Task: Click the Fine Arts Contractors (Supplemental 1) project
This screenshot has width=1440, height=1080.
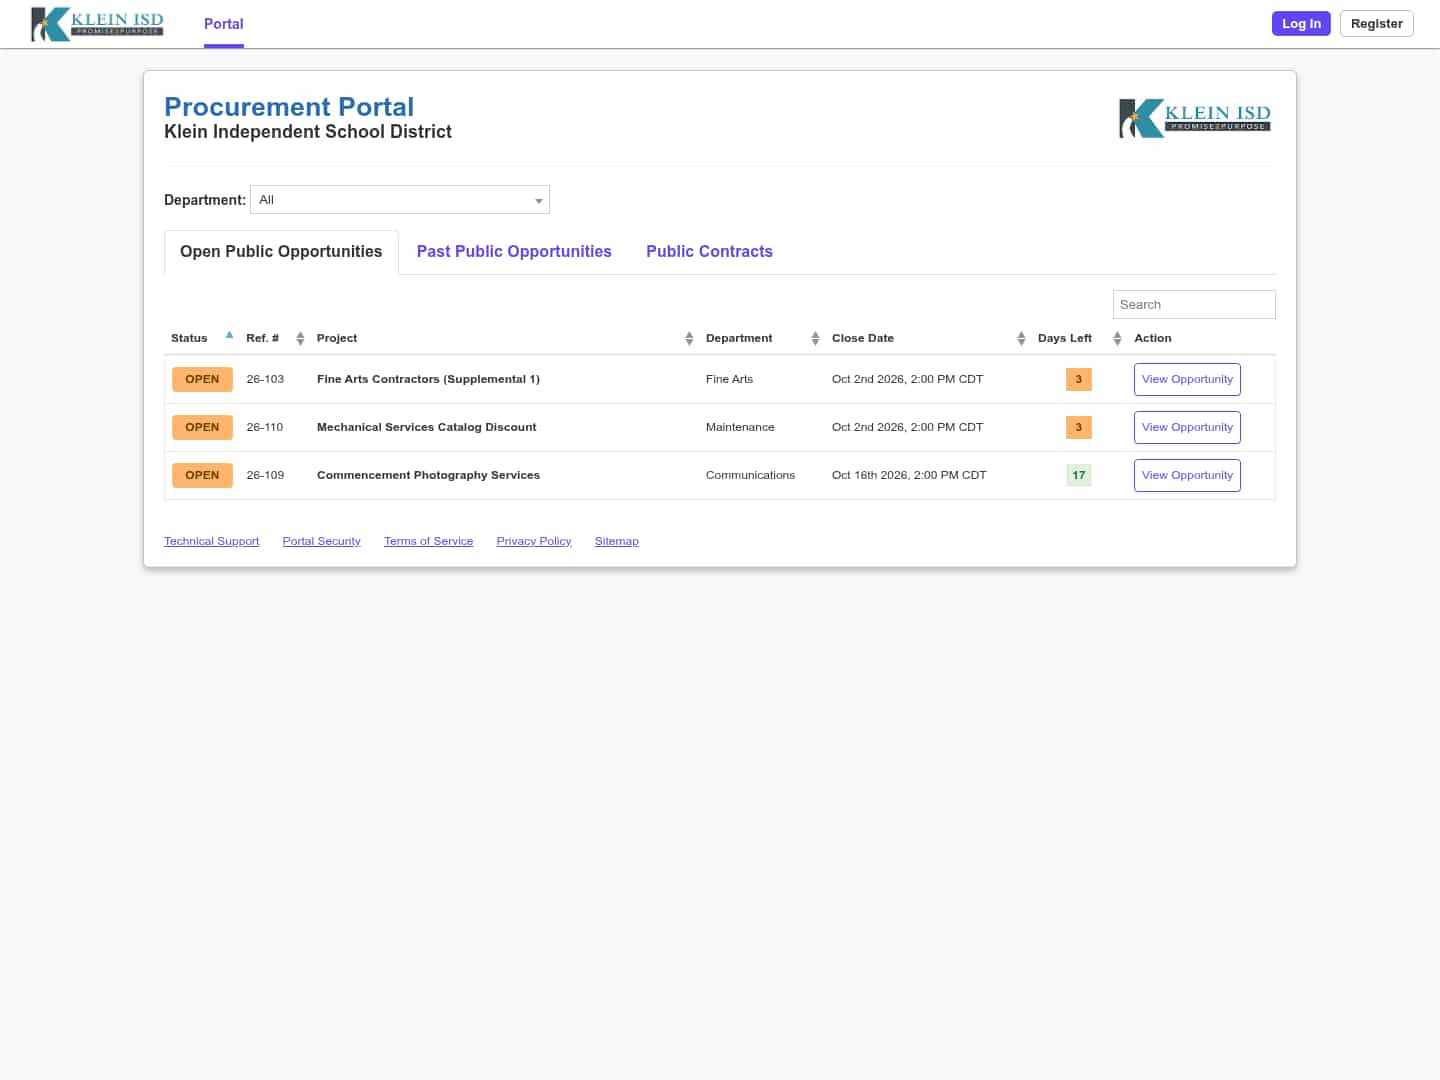Action: tap(428, 380)
